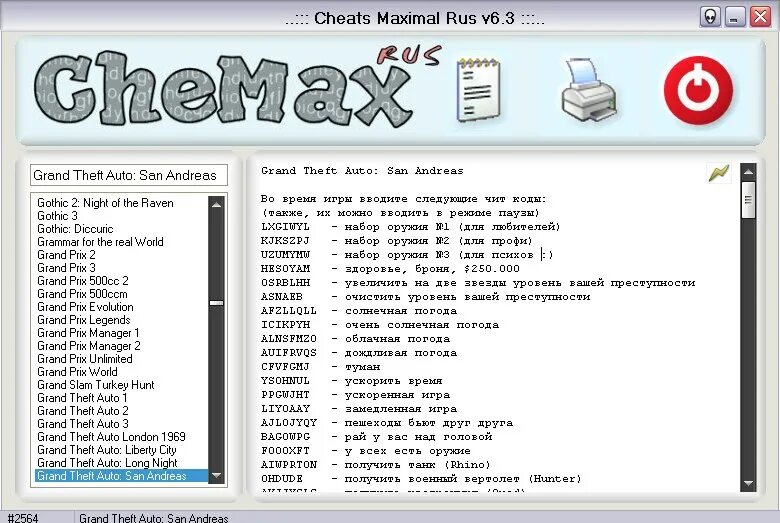Click the LXGIWYL cheat code line

click(410, 227)
